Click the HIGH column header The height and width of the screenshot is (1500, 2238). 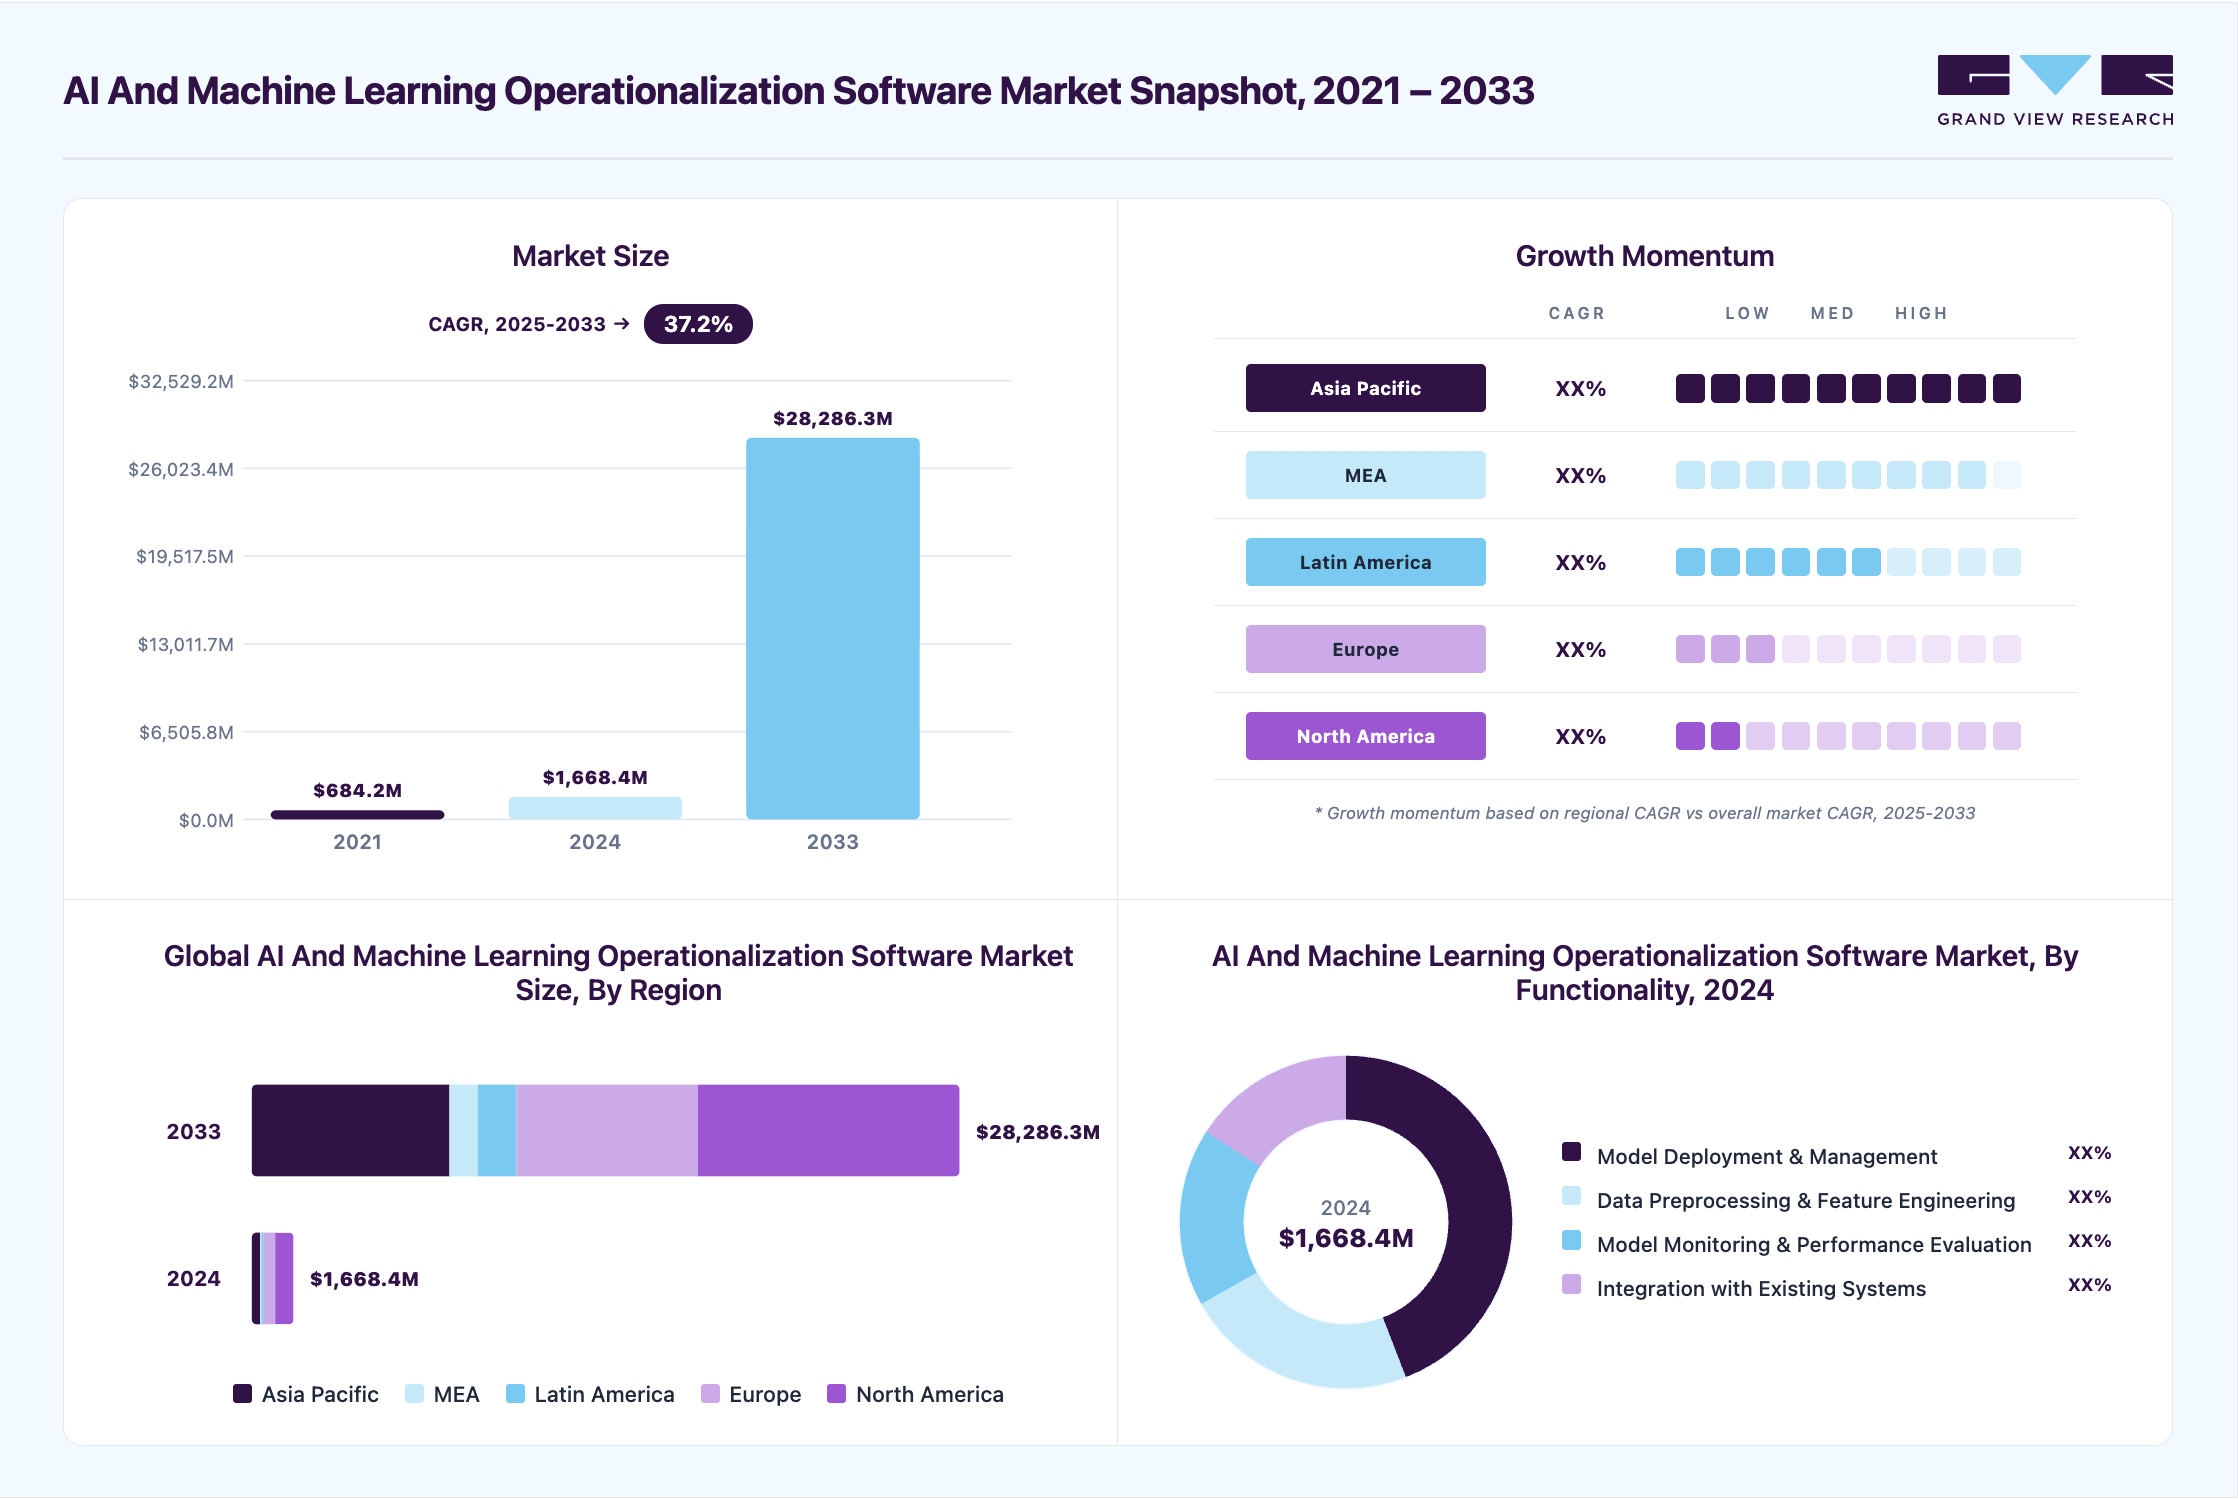[1921, 313]
